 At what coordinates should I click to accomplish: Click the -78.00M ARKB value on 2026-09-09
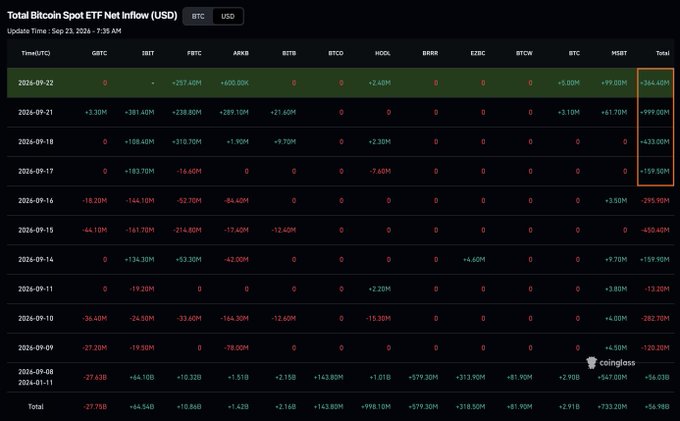[x=236, y=348]
